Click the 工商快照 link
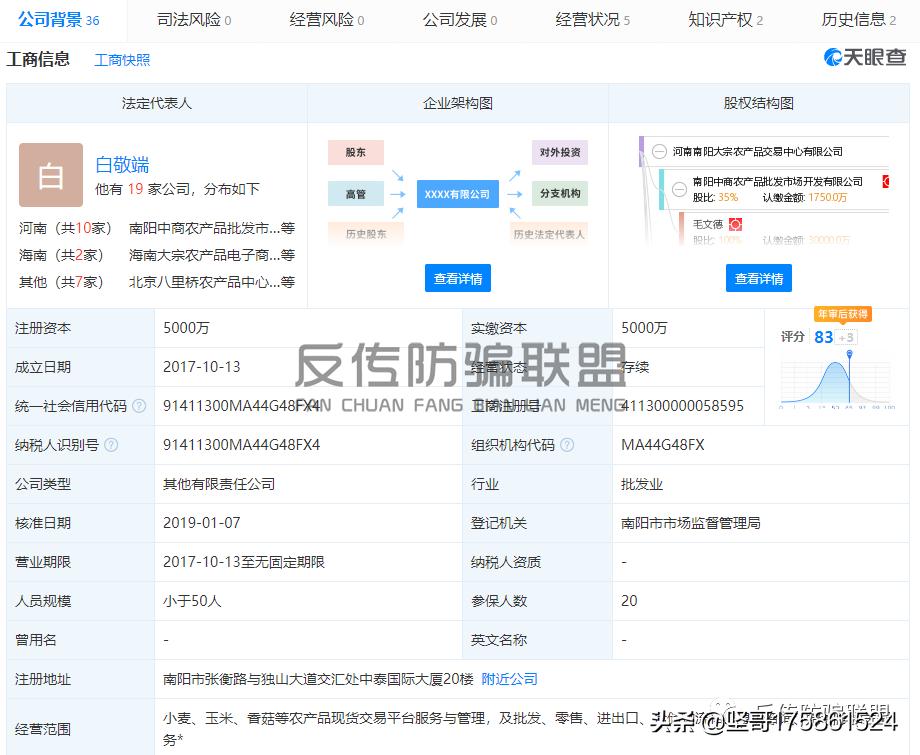Screen dimensions: 920x755 122,60
